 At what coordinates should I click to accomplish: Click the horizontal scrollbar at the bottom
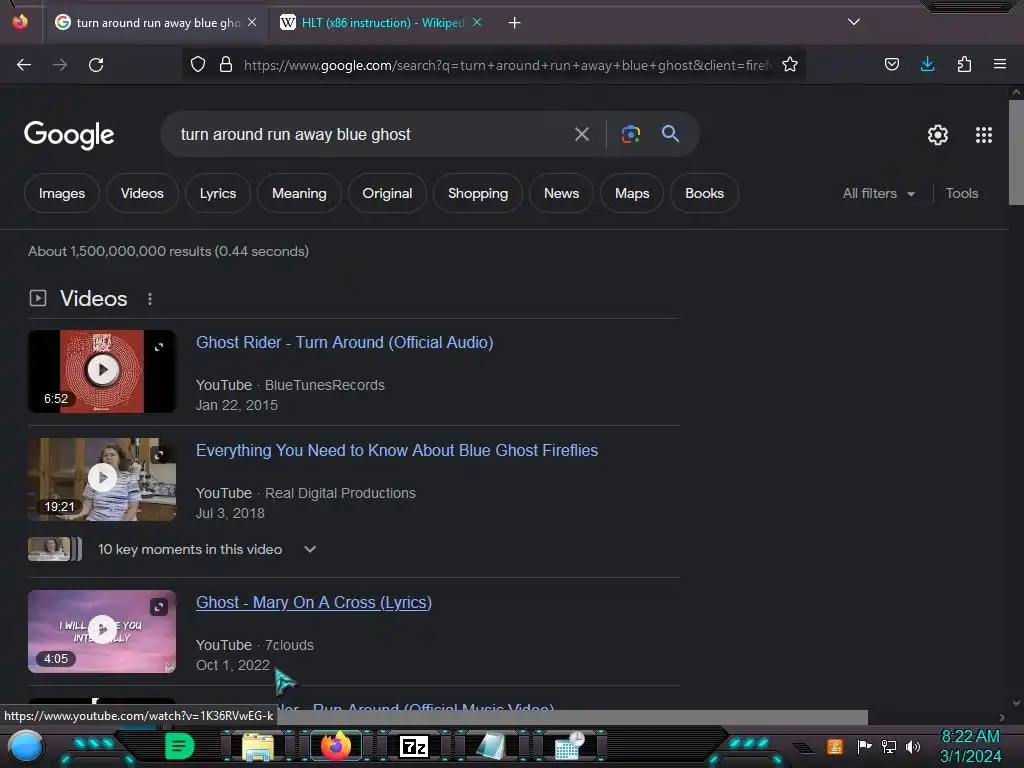(573, 717)
